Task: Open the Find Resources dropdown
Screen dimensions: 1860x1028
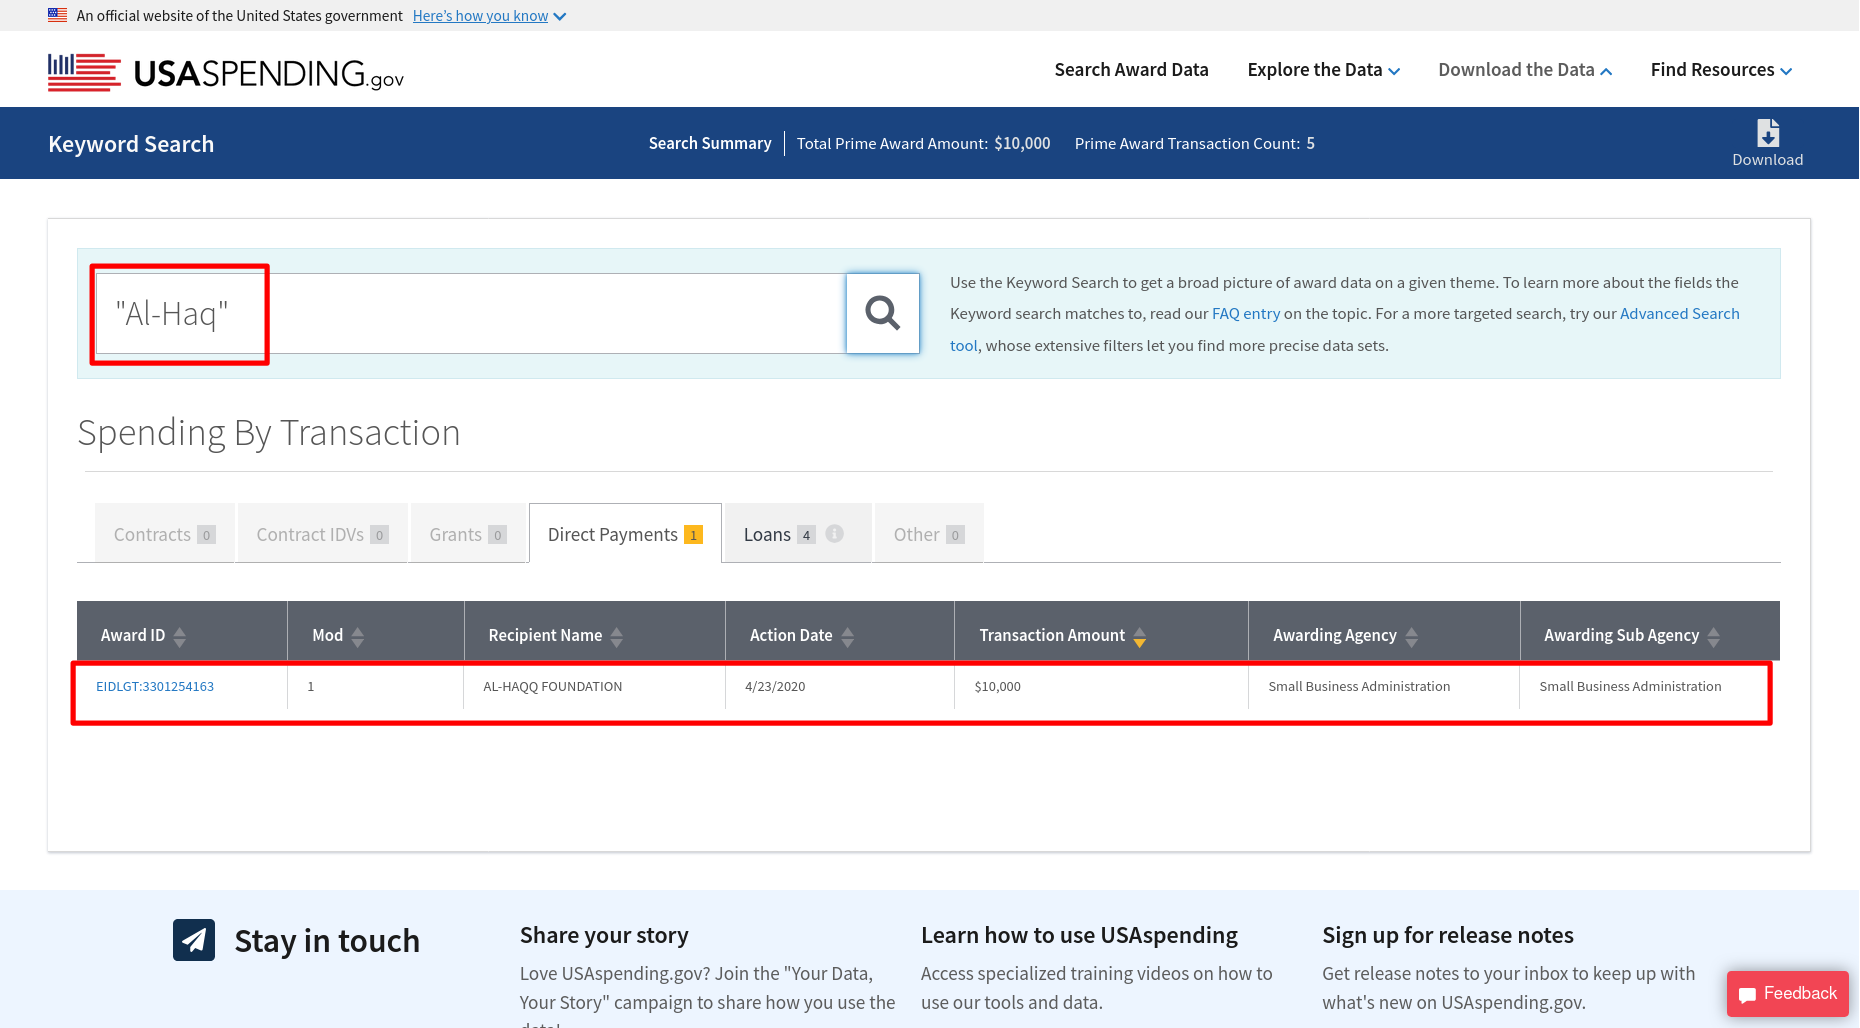Action: click(1720, 70)
